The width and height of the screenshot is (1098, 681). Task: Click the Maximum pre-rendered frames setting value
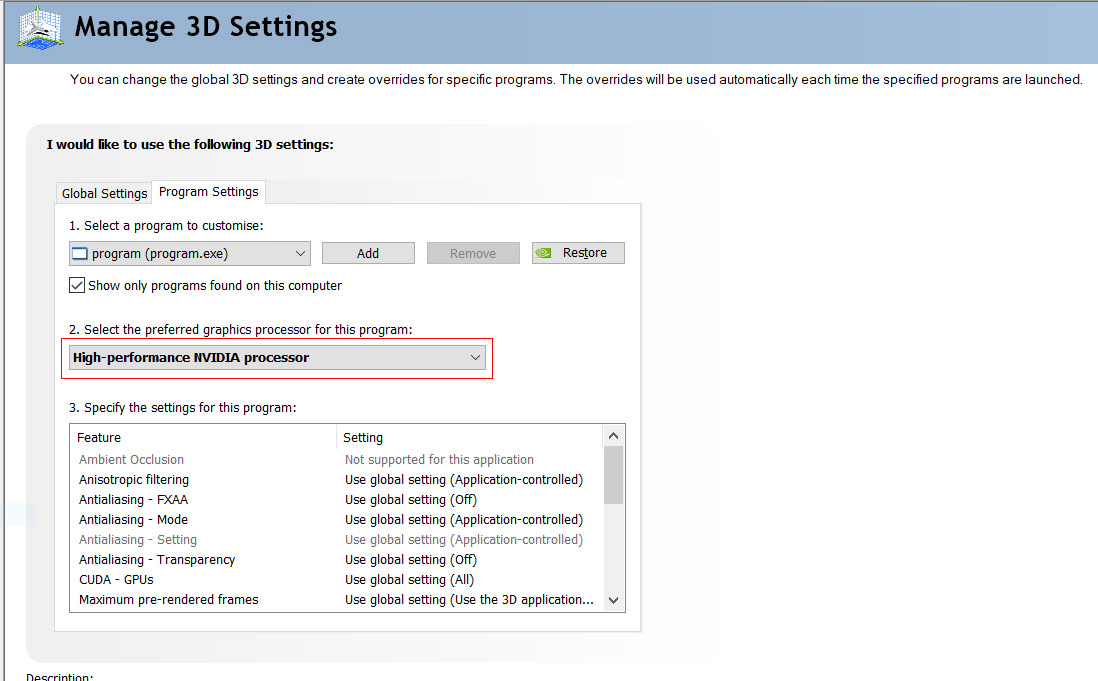coord(469,600)
